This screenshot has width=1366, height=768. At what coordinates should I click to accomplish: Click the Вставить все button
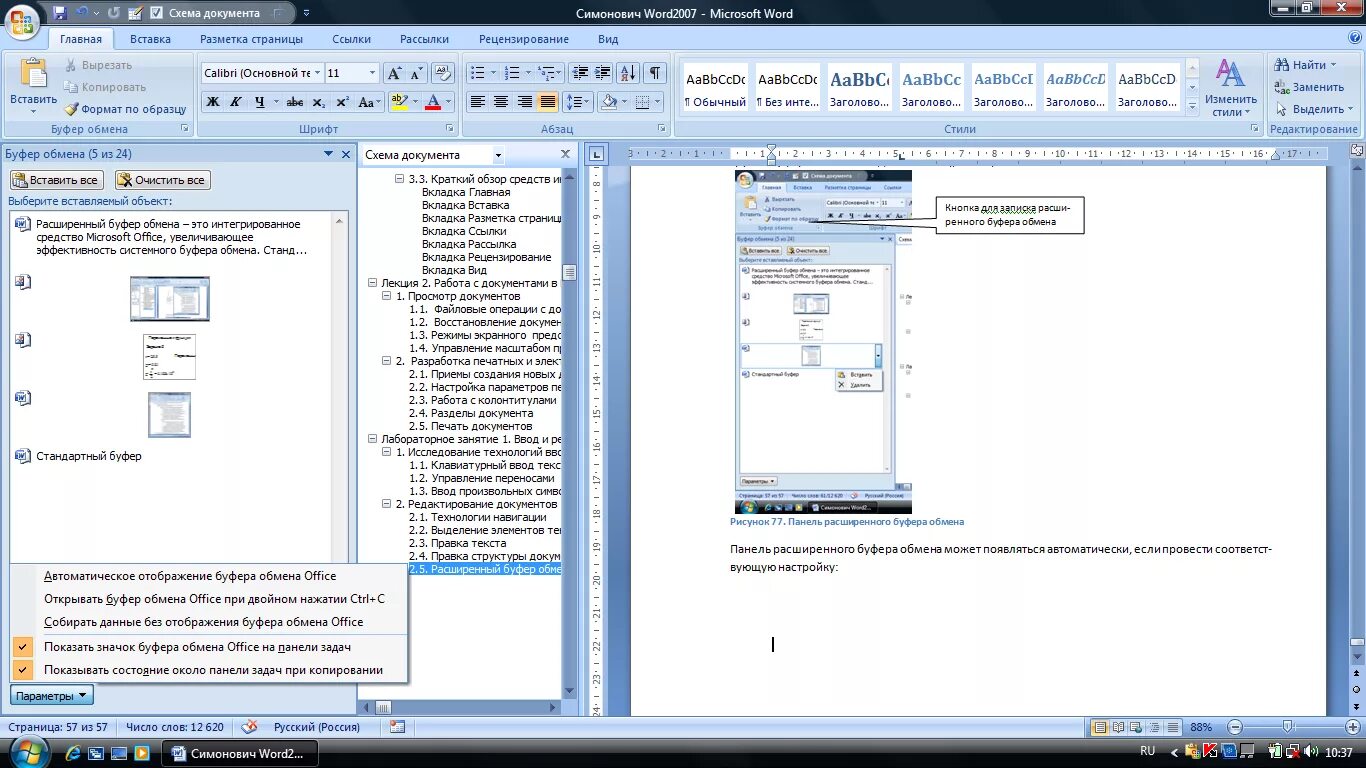pos(57,180)
